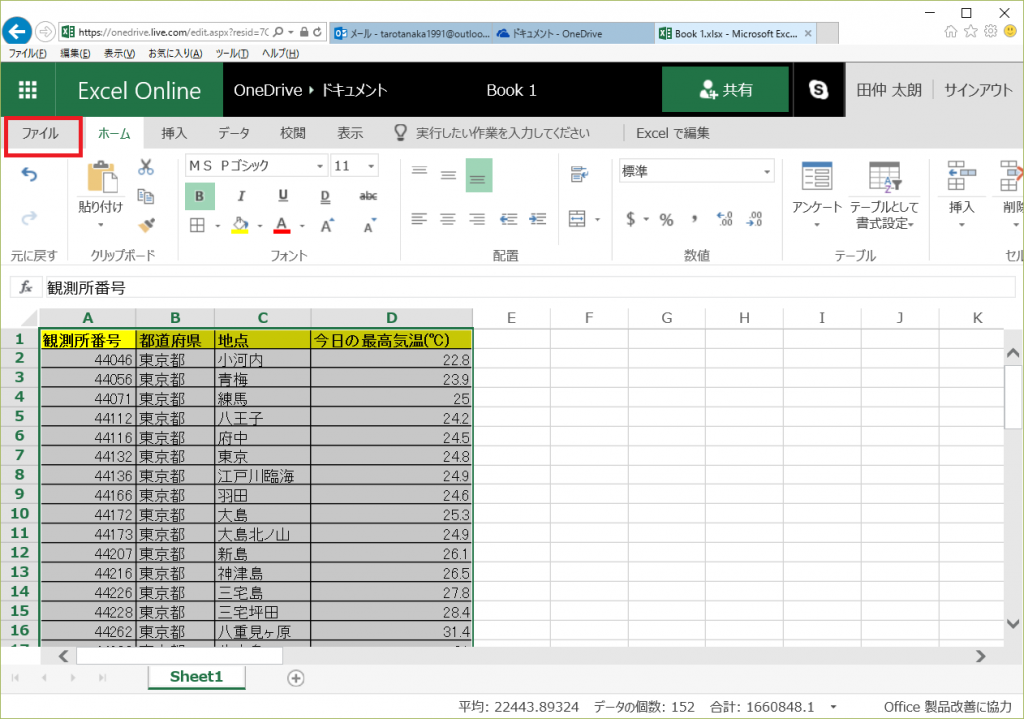Expand the Paste options arrow
The image size is (1024, 719).
point(101,225)
